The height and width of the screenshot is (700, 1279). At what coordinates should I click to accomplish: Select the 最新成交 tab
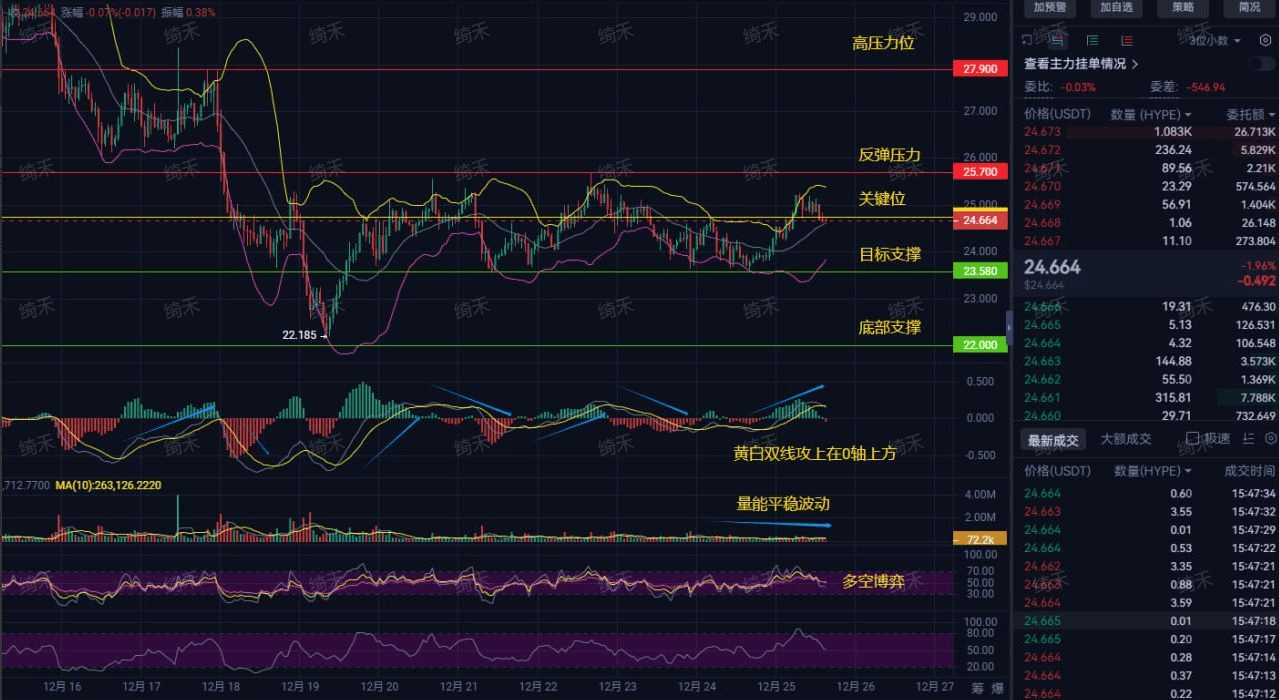tap(1053, 440)
